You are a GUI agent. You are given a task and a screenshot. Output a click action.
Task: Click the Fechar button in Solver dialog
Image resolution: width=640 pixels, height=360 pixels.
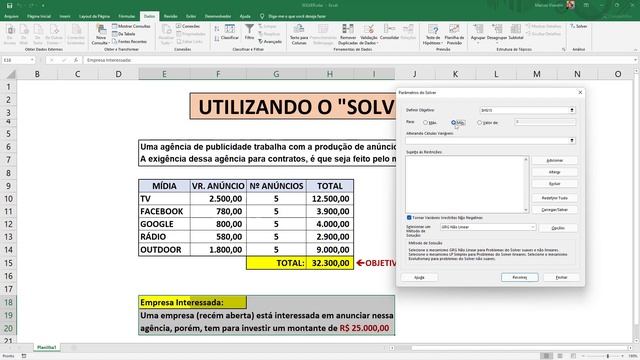tap(561, 277)
